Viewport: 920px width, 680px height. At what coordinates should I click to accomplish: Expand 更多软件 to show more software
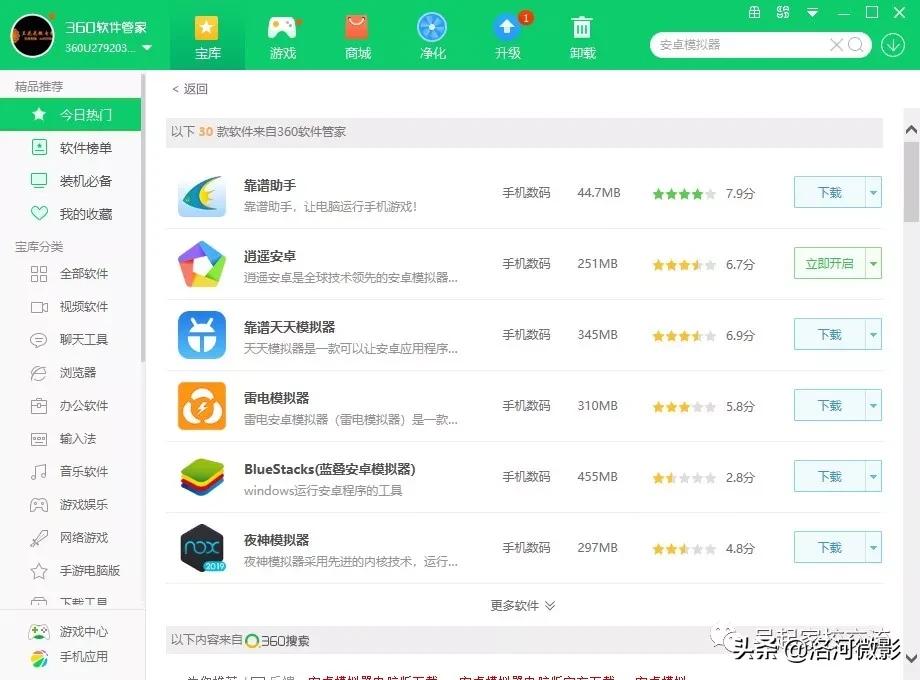tap(522, 605)
